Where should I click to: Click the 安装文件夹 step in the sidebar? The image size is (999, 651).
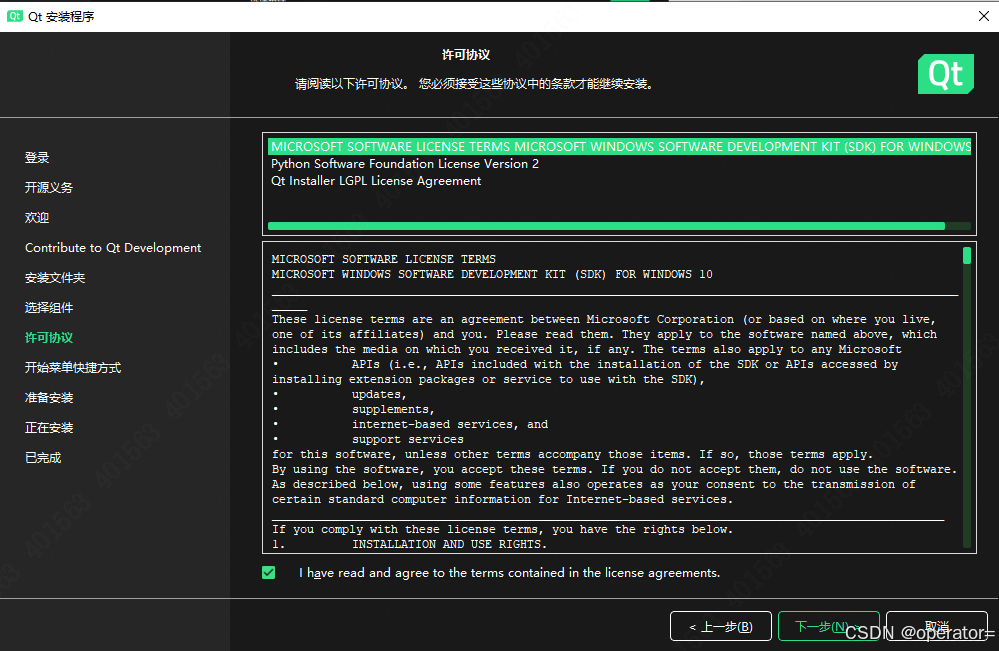click(x=55, y=278)
